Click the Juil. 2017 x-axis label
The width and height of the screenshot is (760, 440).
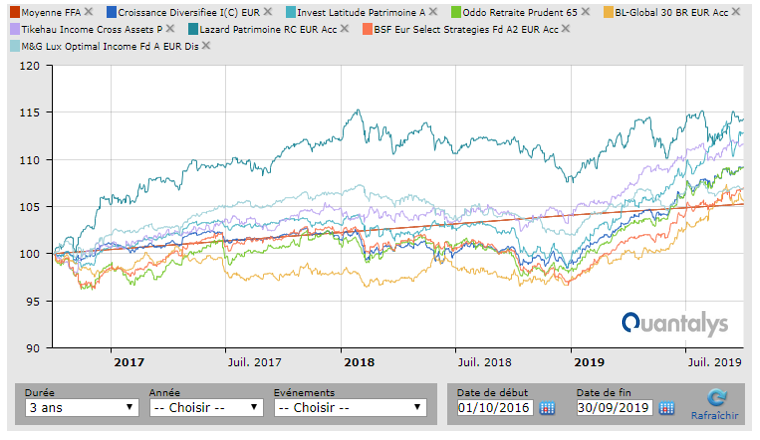pyautogui.click(x=254, y=362)
